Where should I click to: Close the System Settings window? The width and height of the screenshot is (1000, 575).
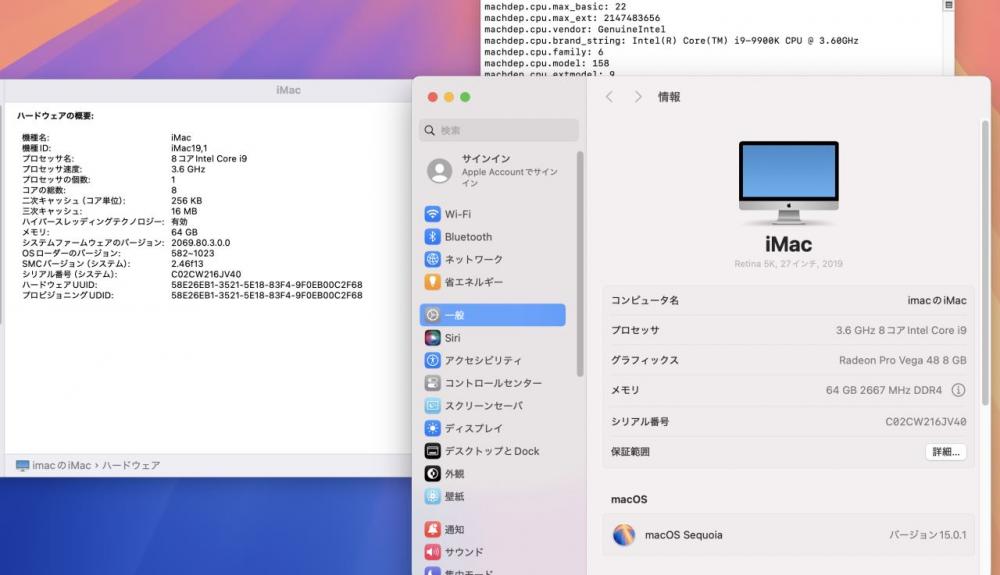[432, 97]
